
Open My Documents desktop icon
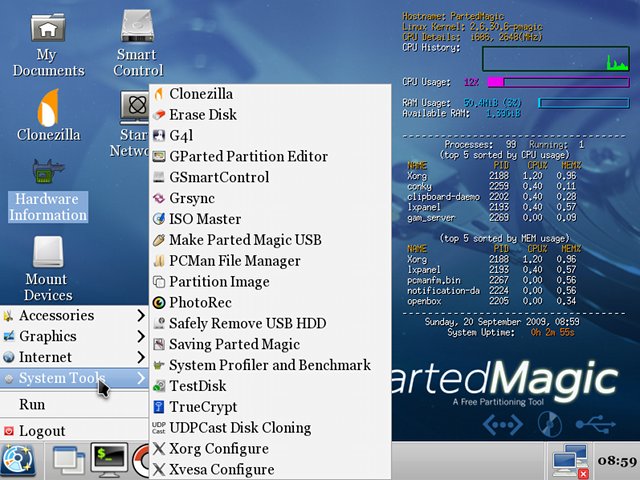[x=48, y=45]
